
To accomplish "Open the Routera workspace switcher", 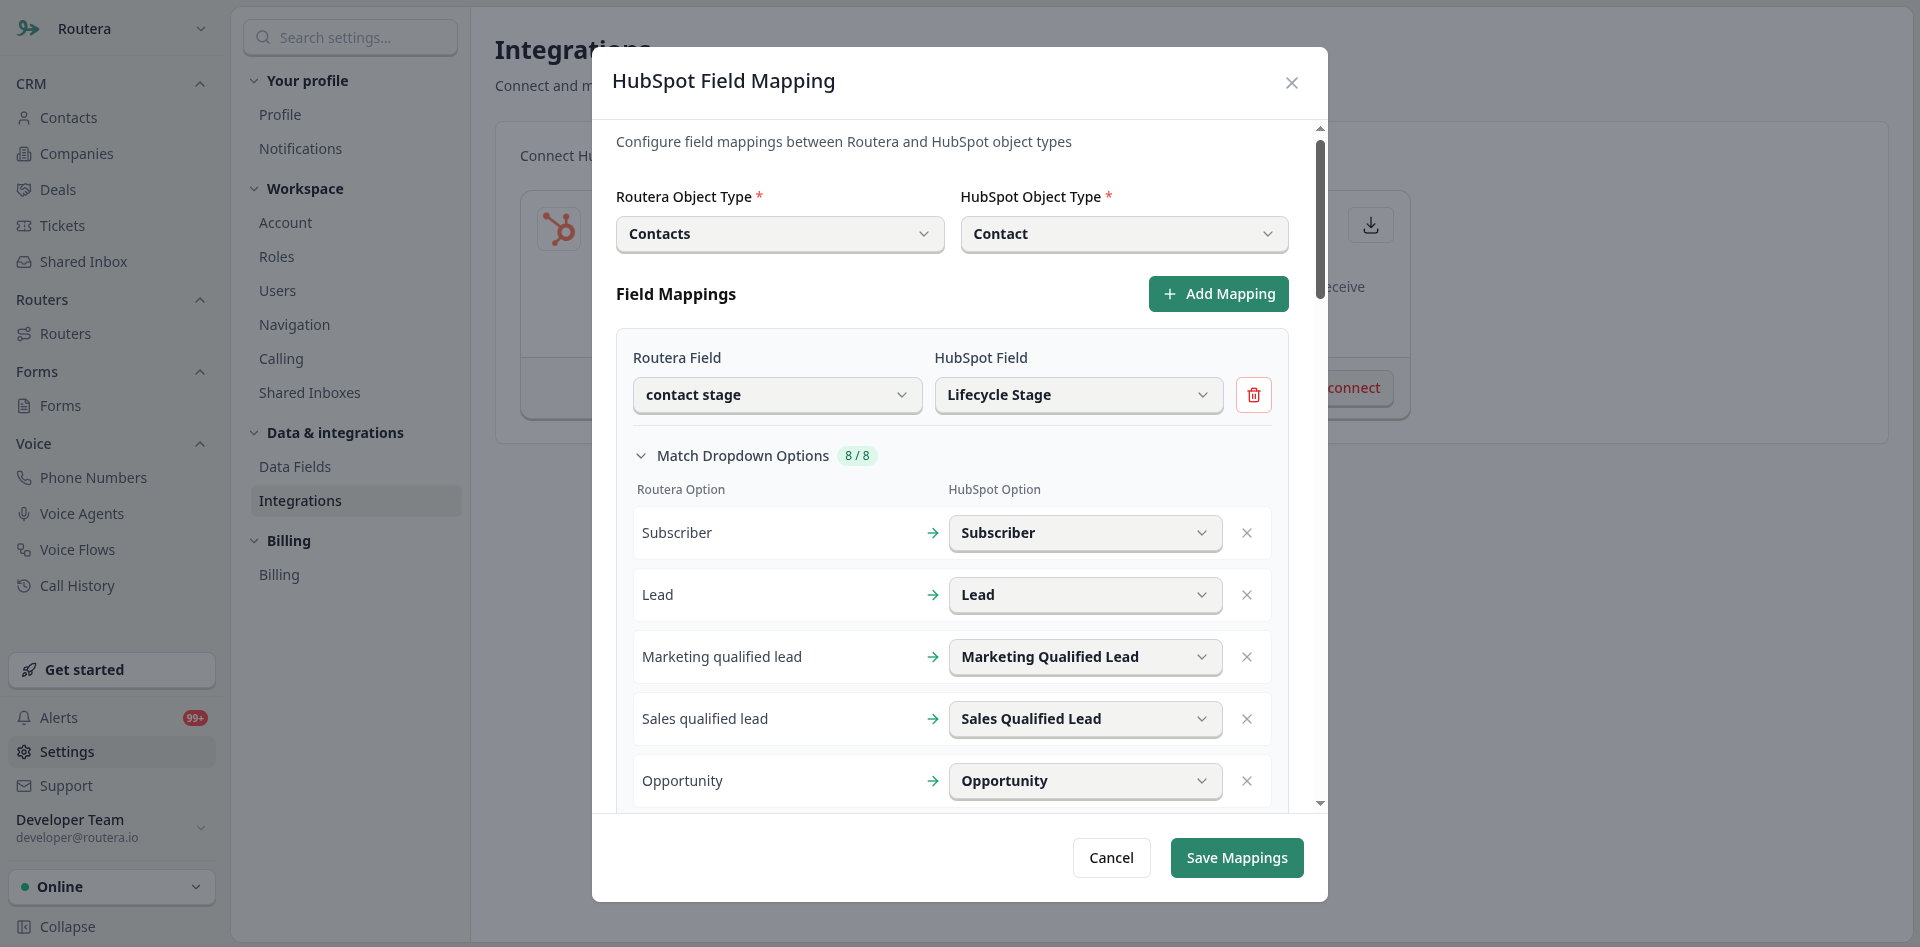I will 112,29.
